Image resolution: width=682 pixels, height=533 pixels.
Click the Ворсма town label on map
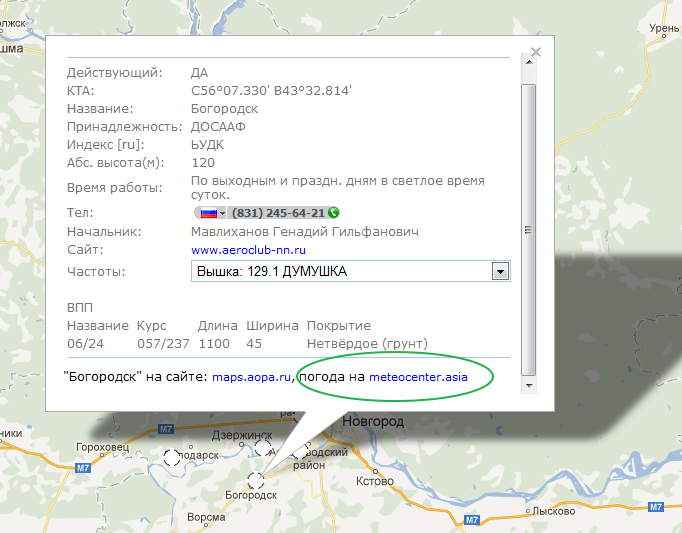(x=206, y=517)
